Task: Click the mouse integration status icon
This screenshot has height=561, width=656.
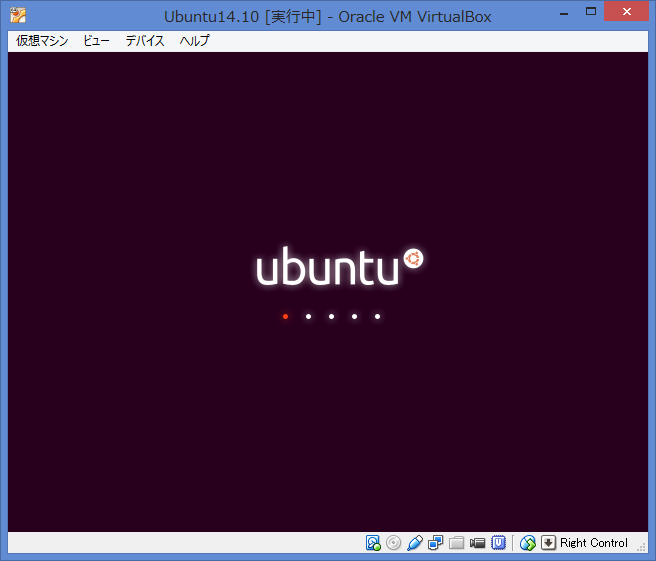Action: (x=528, y=543)
